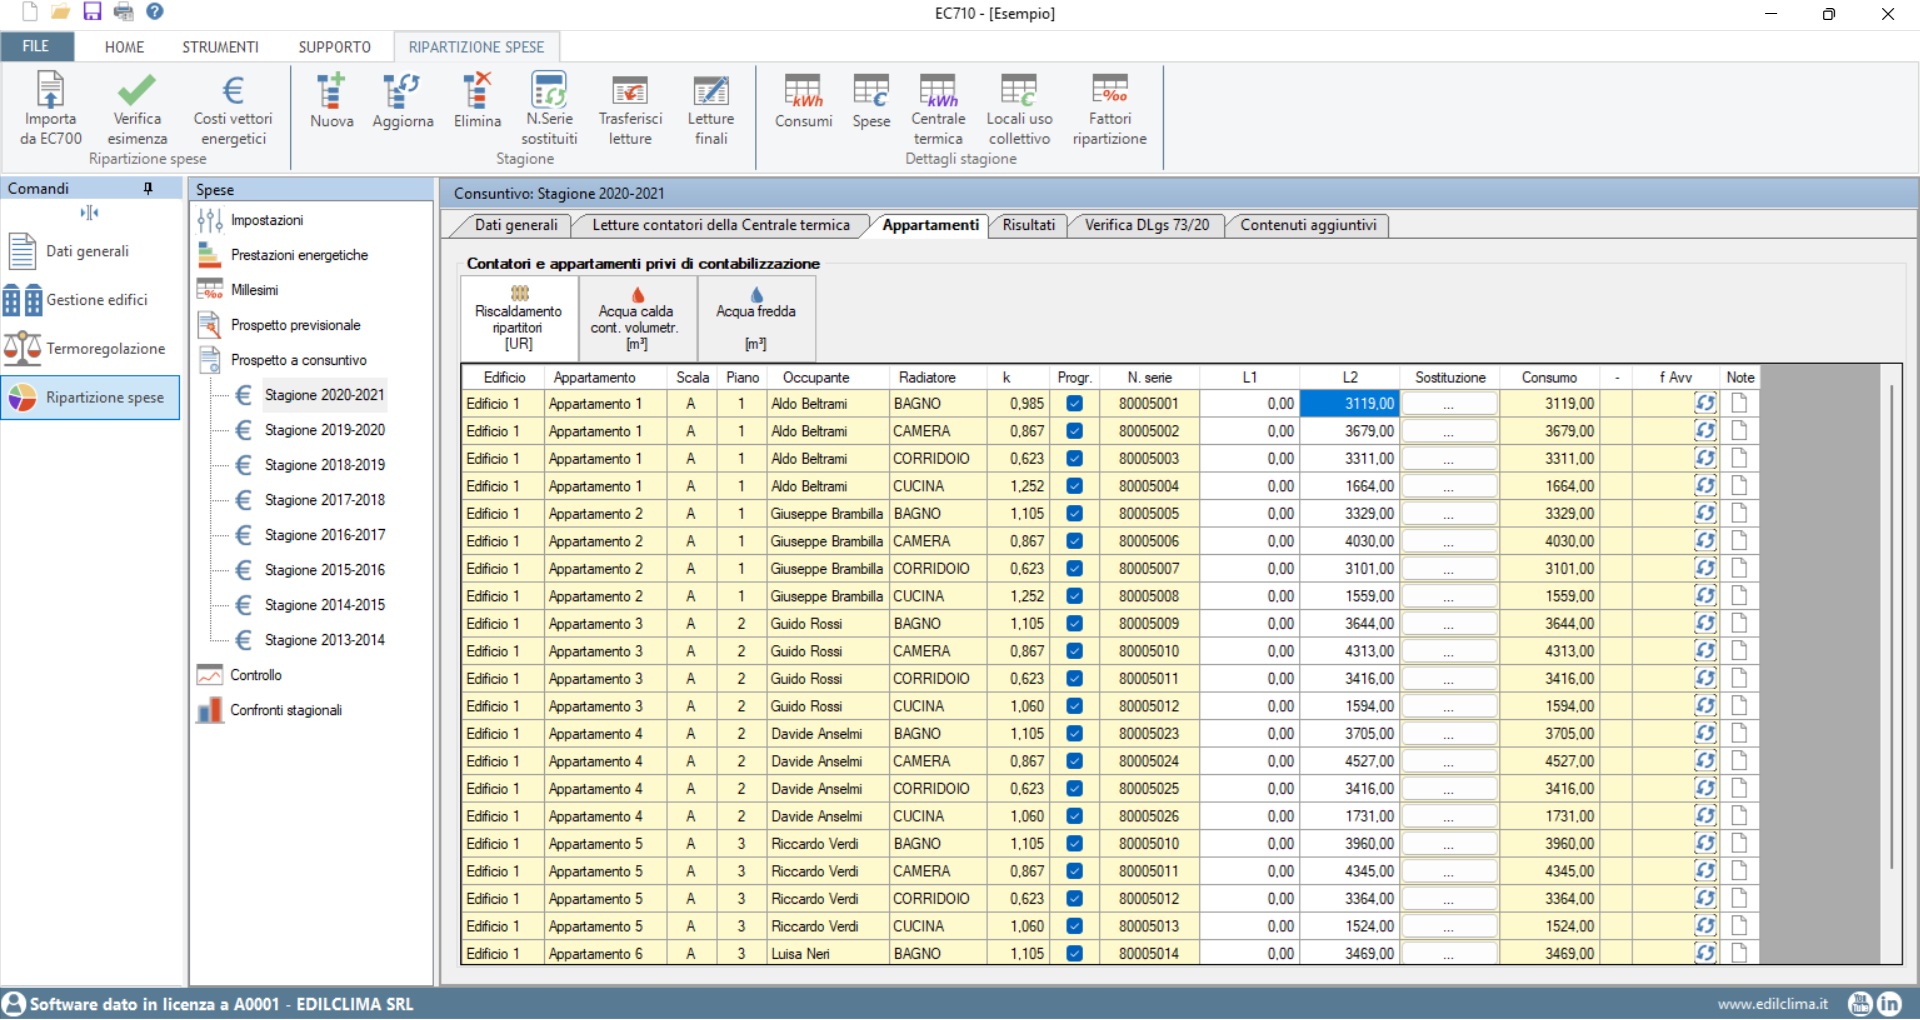Toggle Progr. checkbox for serial 80005005

1074,513
